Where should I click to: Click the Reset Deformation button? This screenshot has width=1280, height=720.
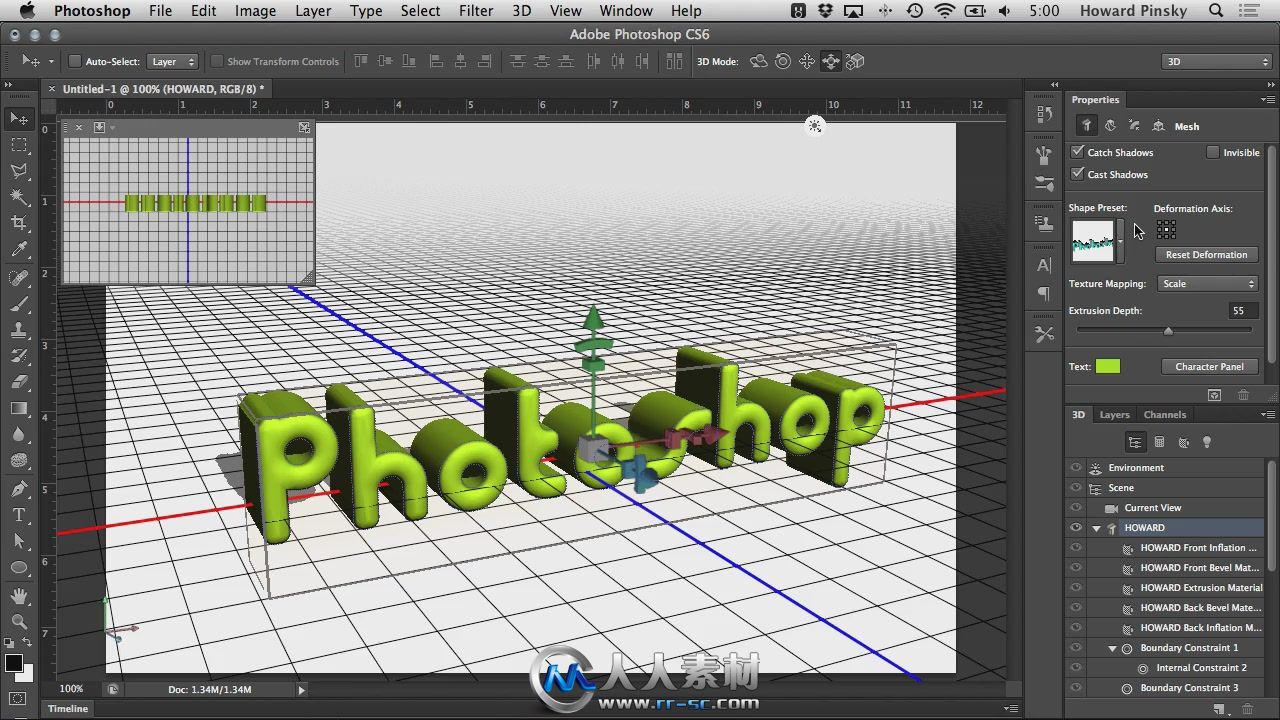coord(1206,255)
